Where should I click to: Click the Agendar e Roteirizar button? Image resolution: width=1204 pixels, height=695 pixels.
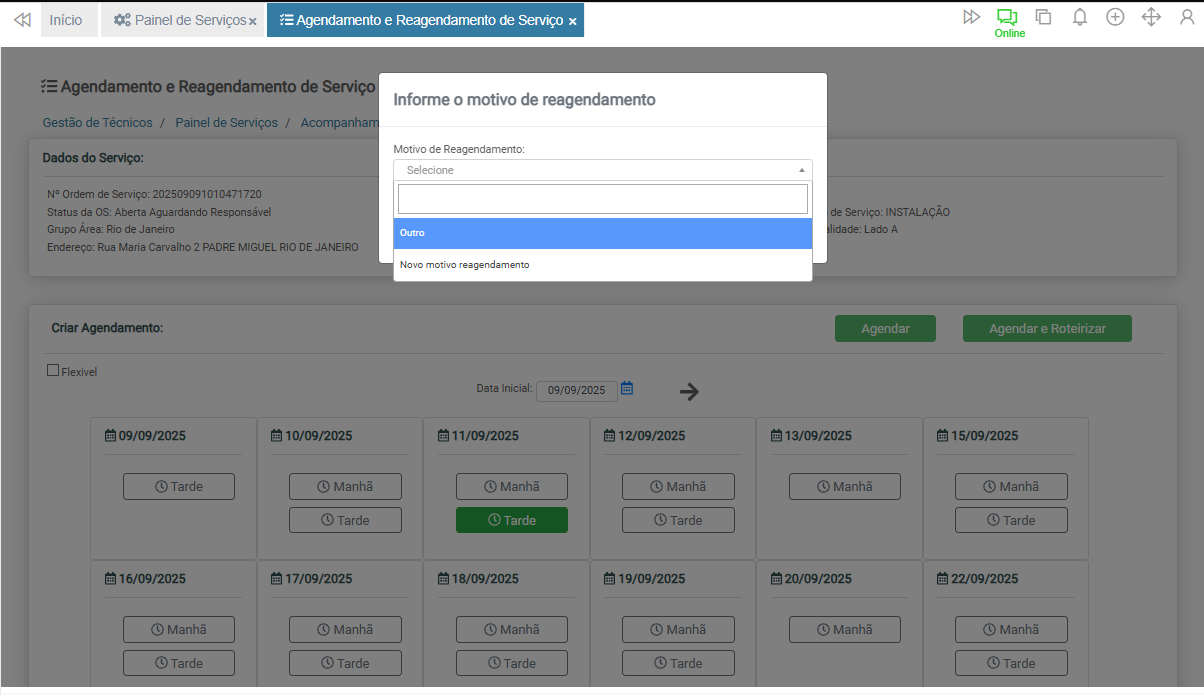pos(1046,328)
